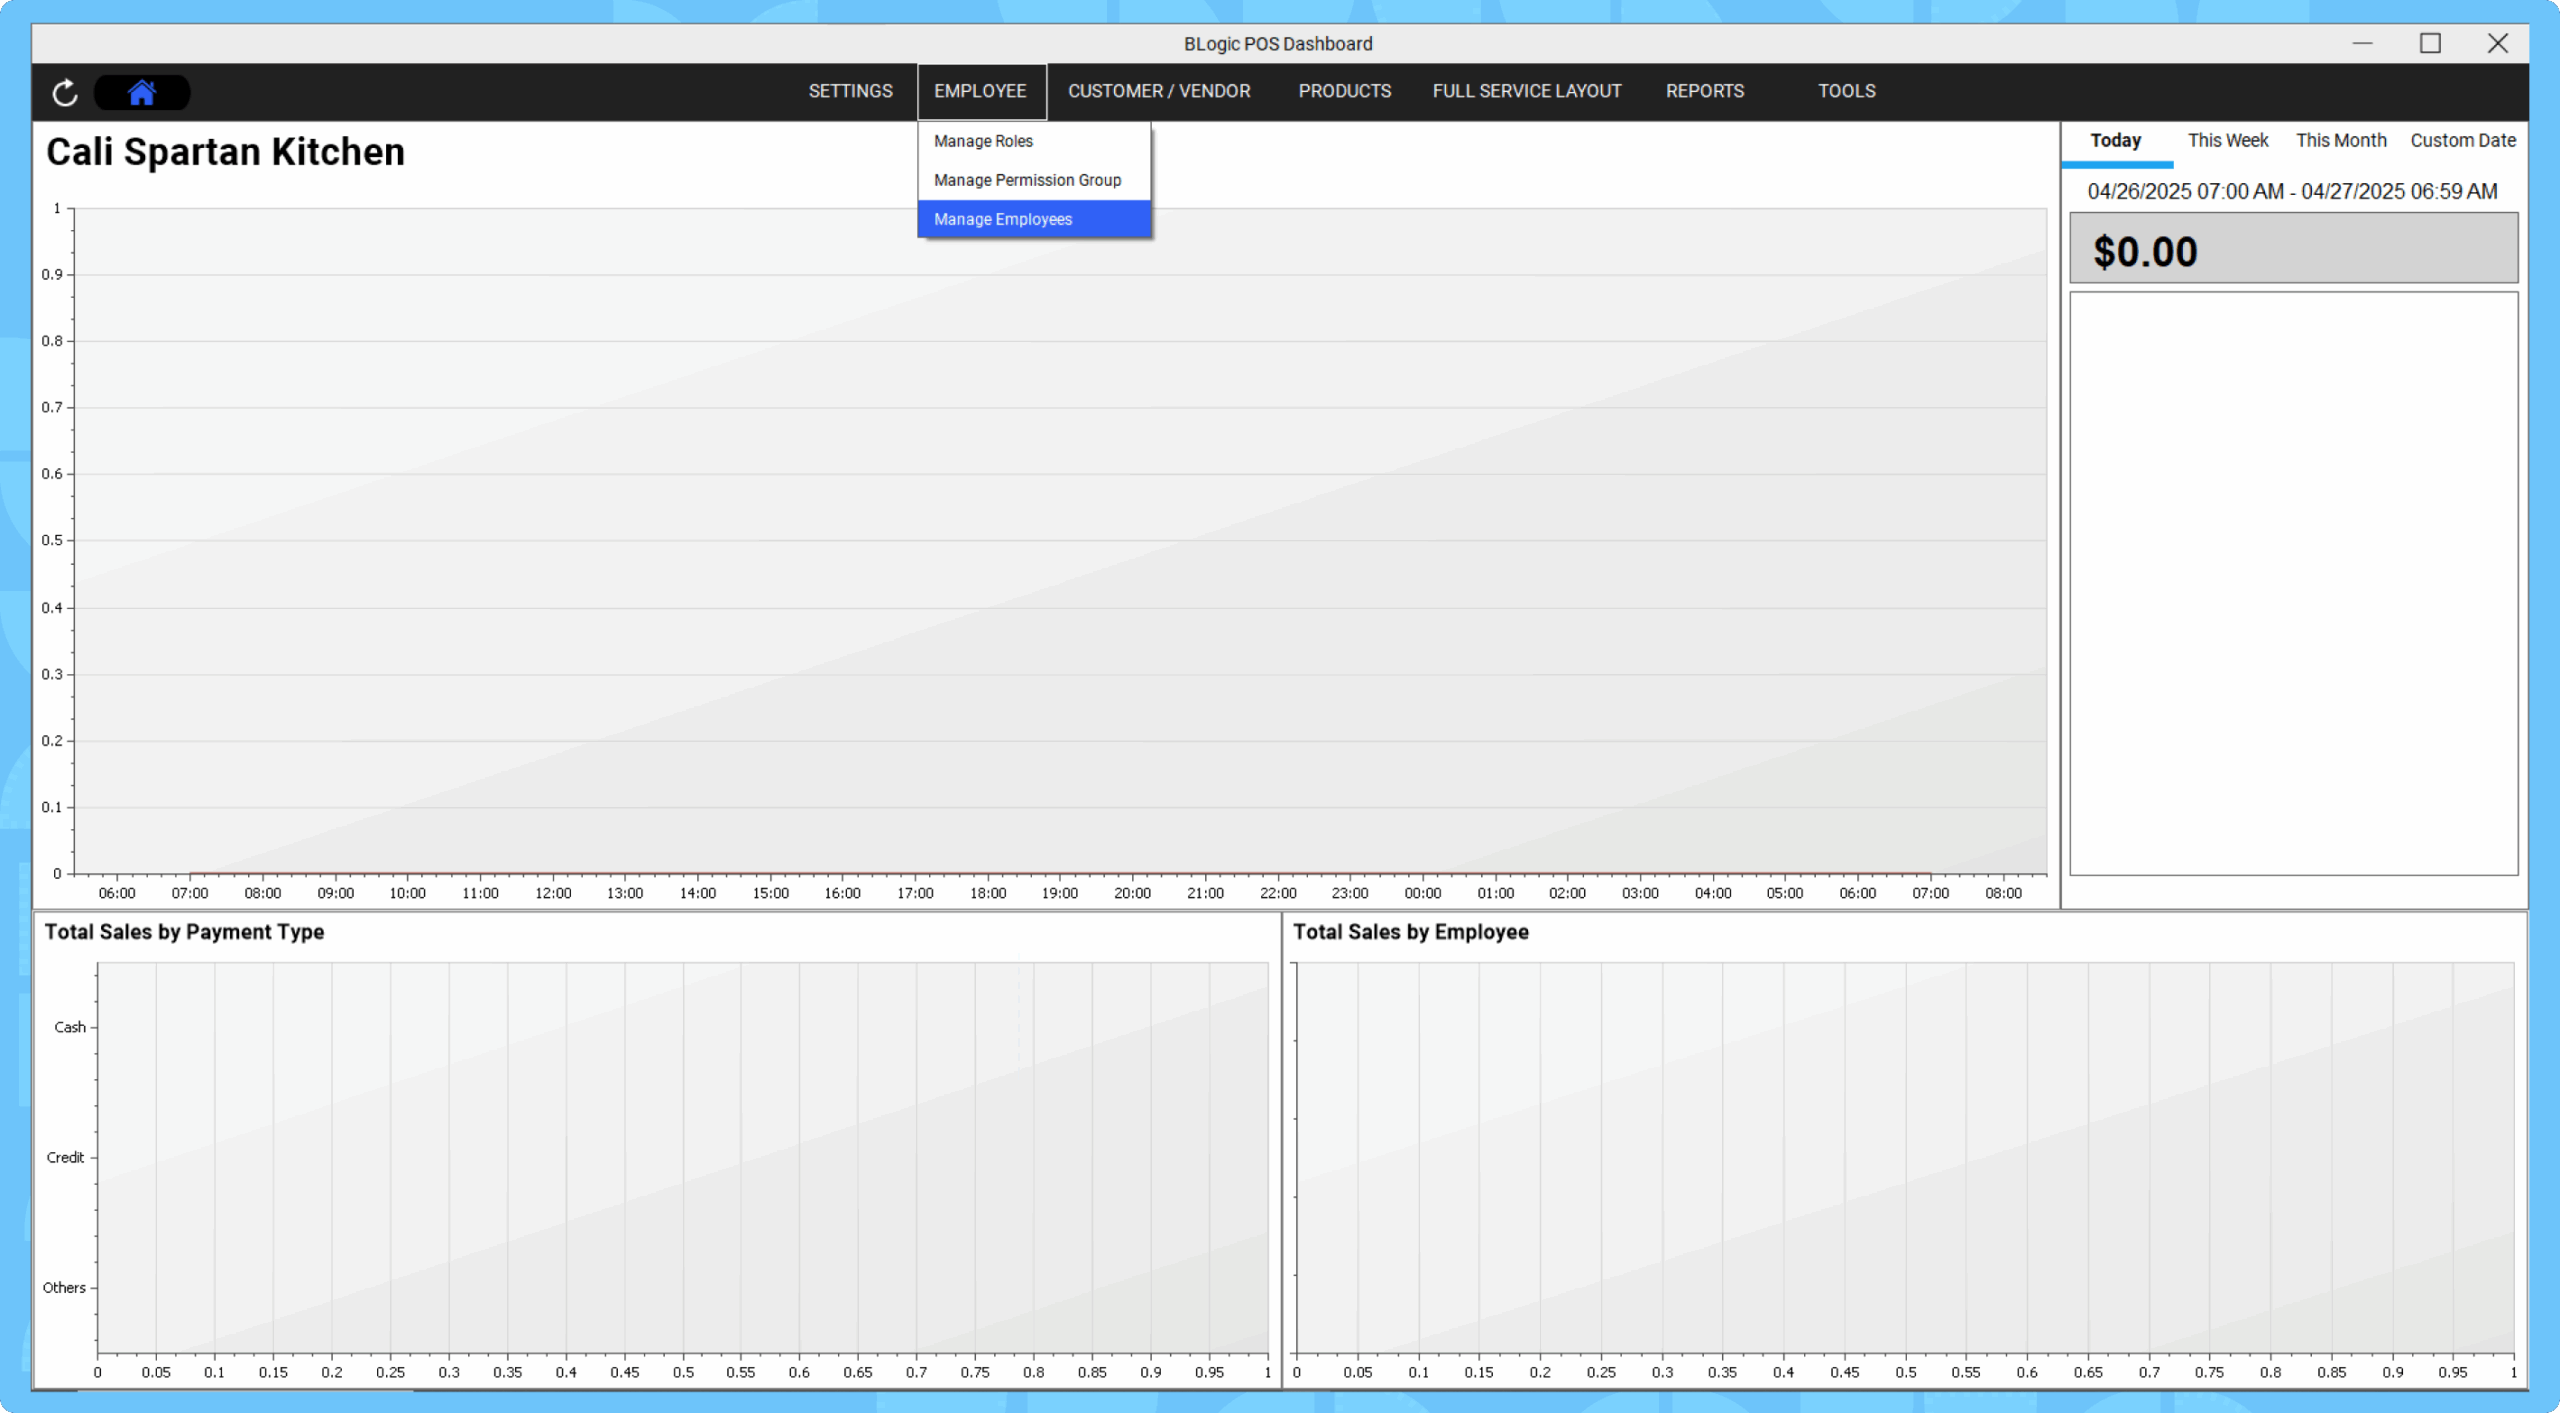Click the Others axis label
The height and width of the screenshot is (1413, 2560).
(64, 1287)
